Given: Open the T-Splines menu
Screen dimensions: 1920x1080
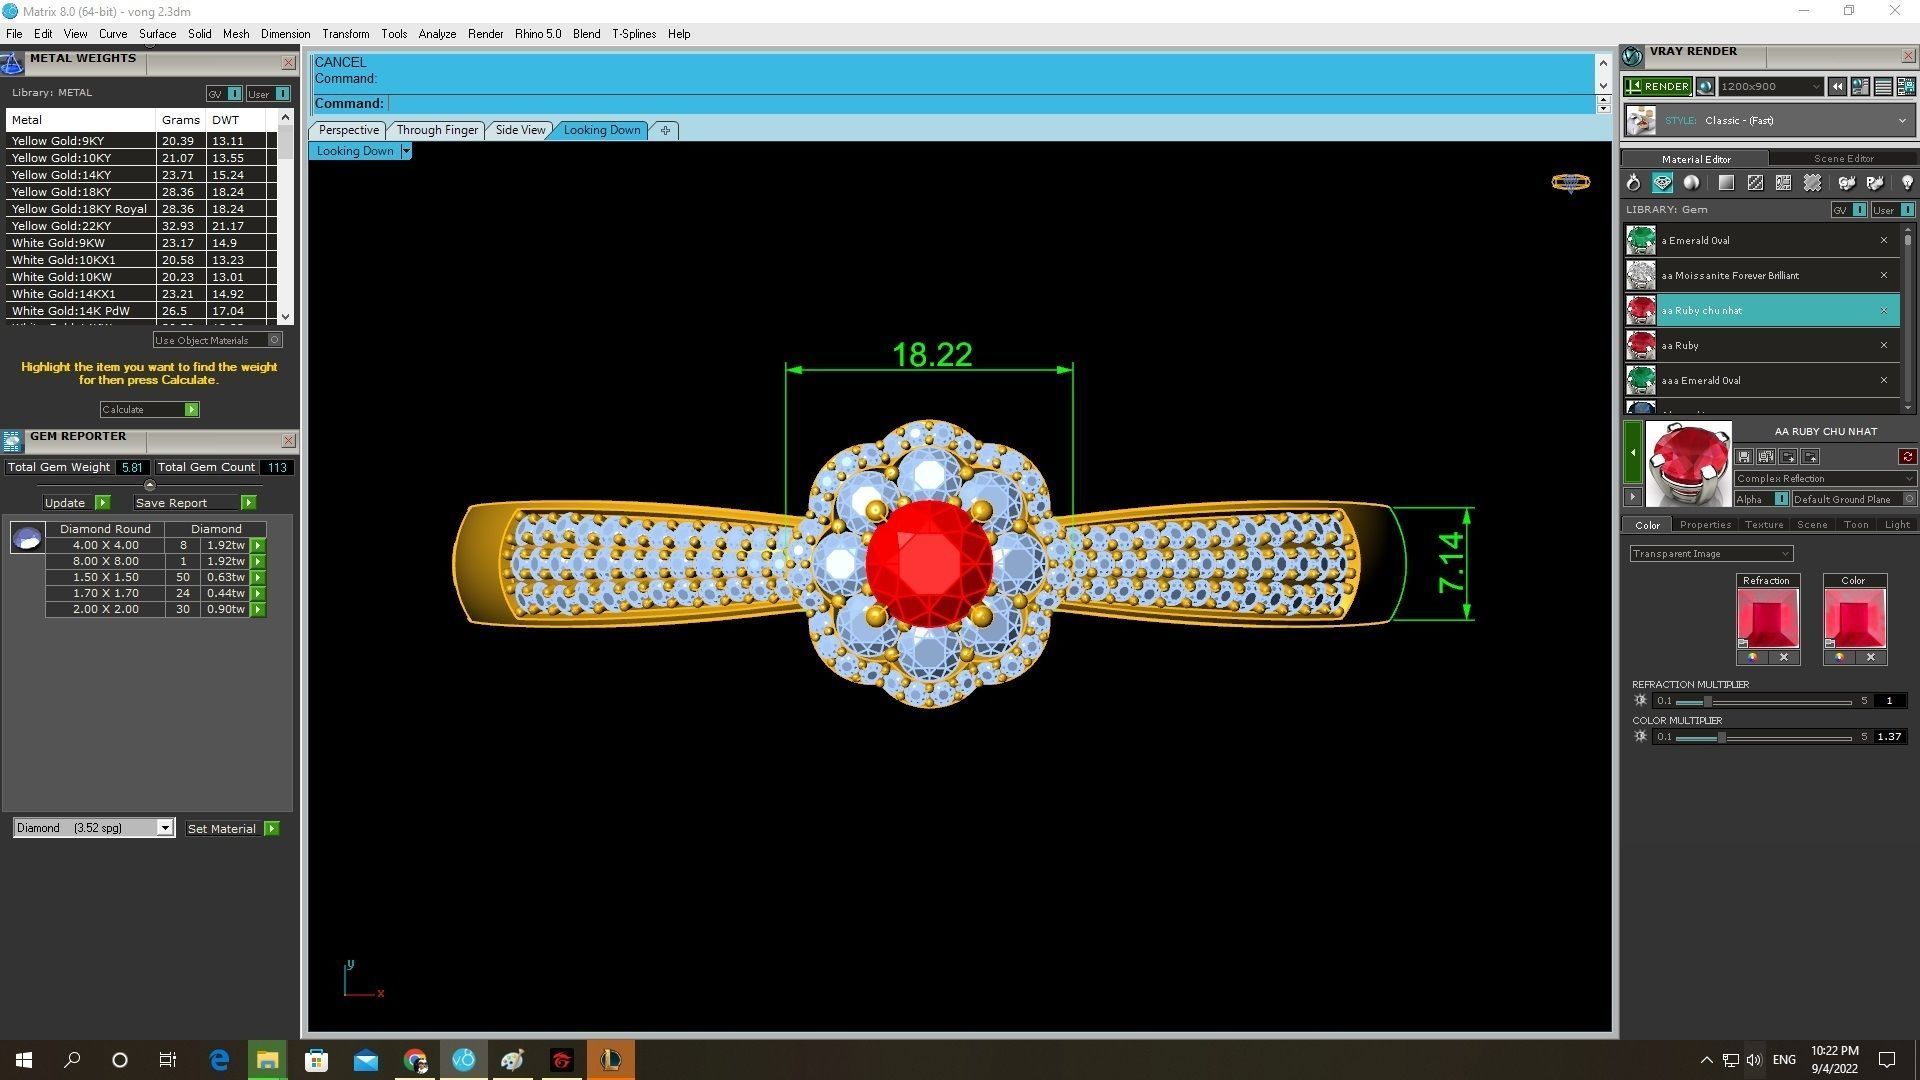Looking at the screenshot, I should tap(634, 34).
